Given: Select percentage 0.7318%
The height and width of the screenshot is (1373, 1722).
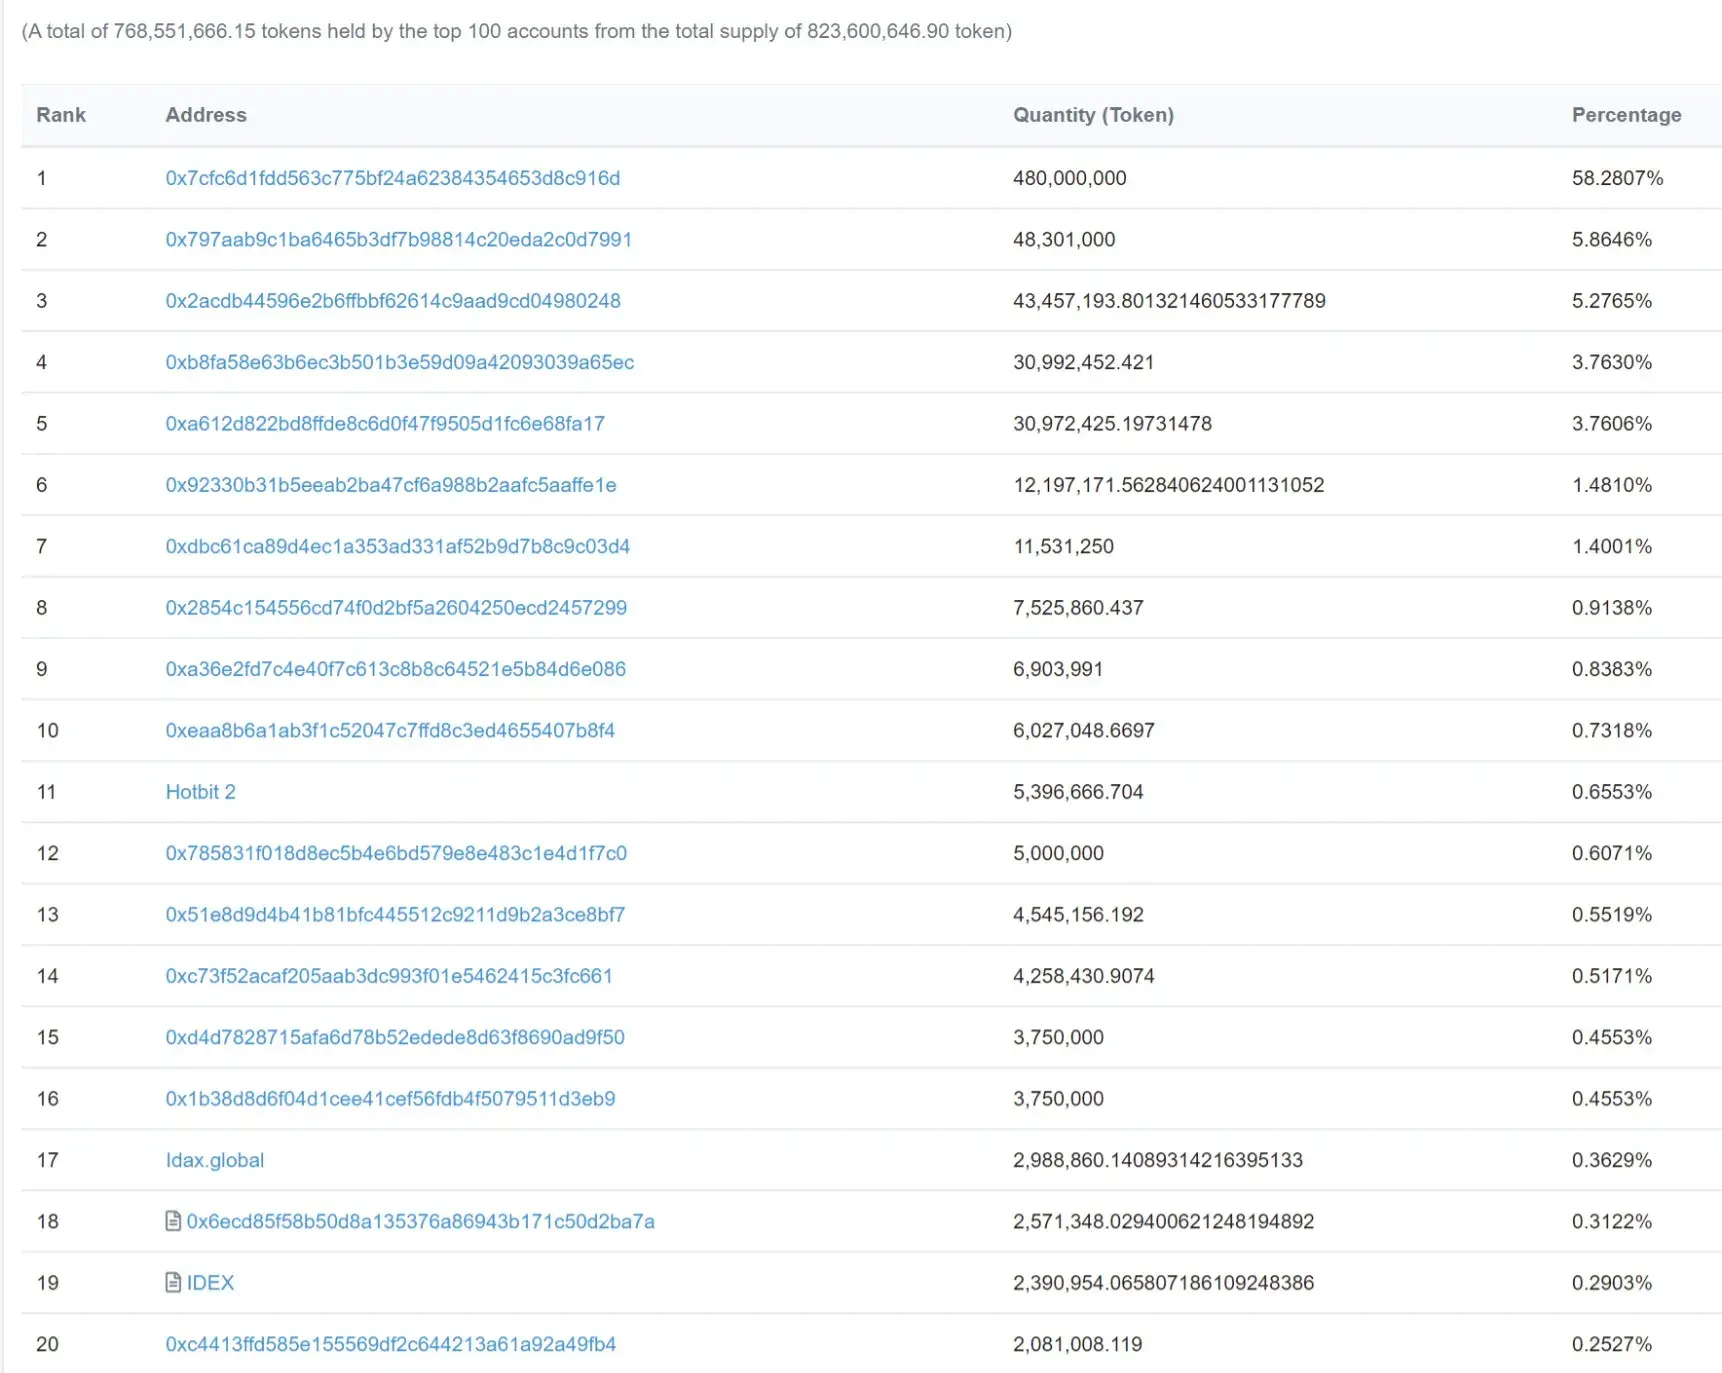Looking at the screenshot, I should pyautogui.click(x=1611, y=730).
